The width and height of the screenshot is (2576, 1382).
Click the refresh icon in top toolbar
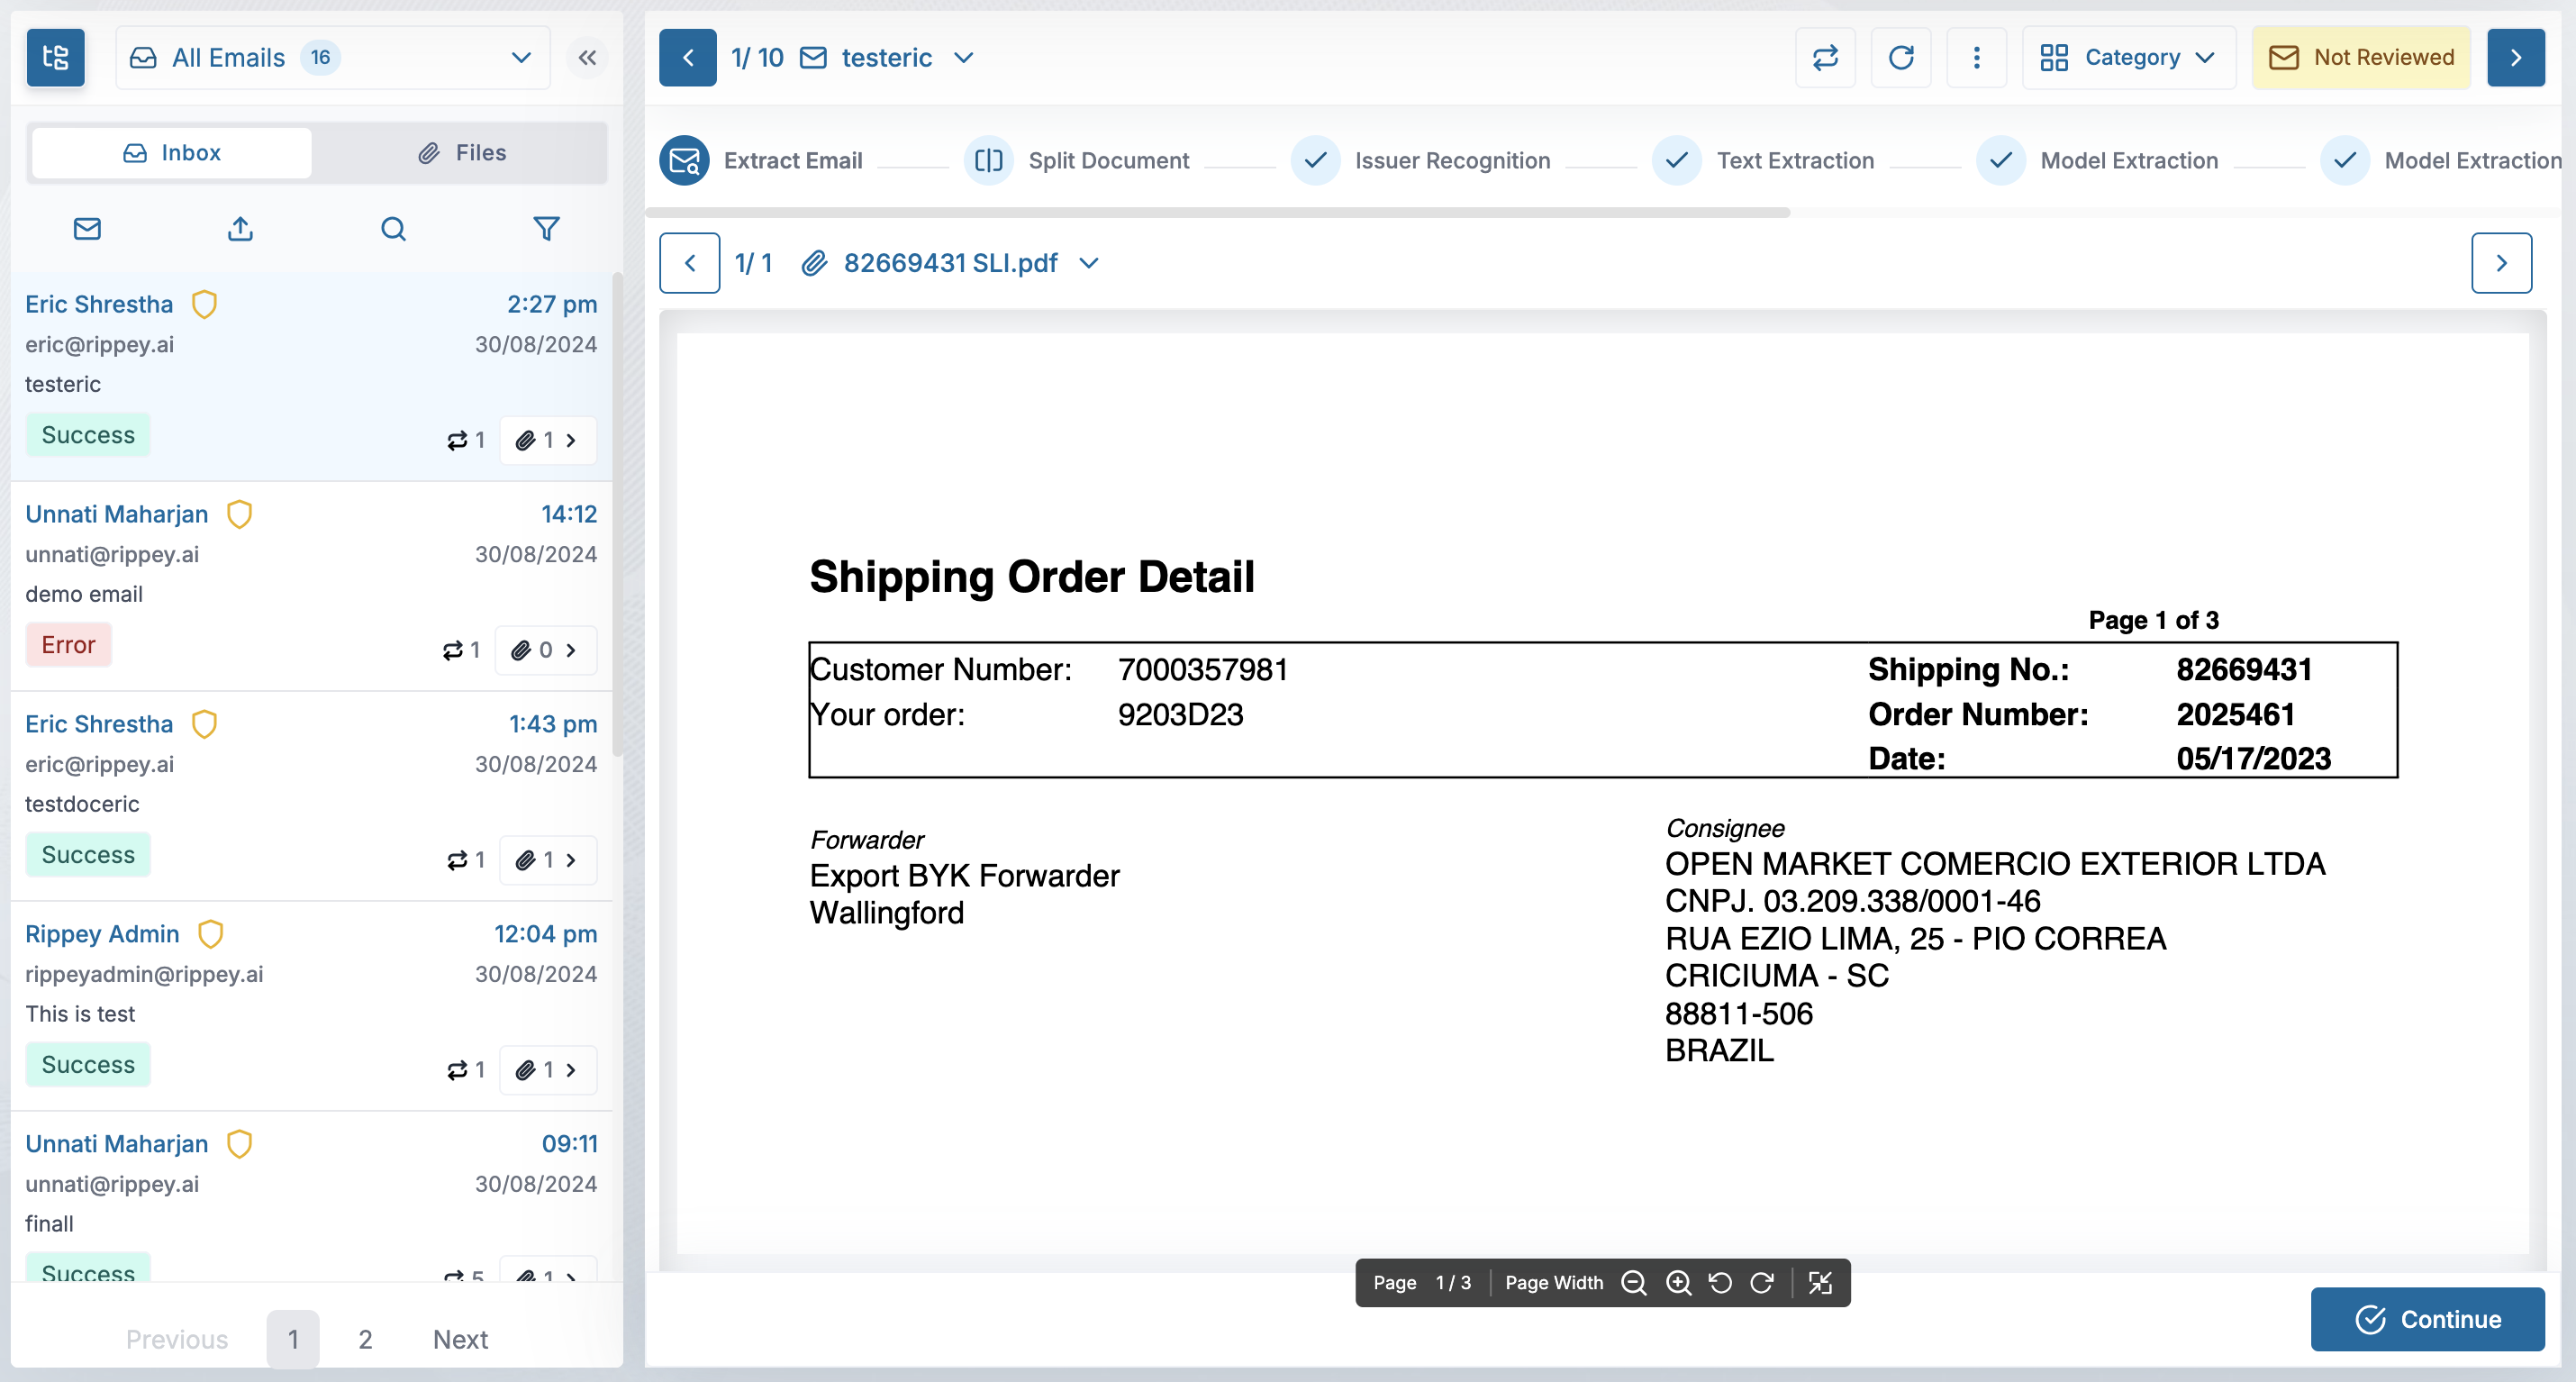coord(1901,58)
